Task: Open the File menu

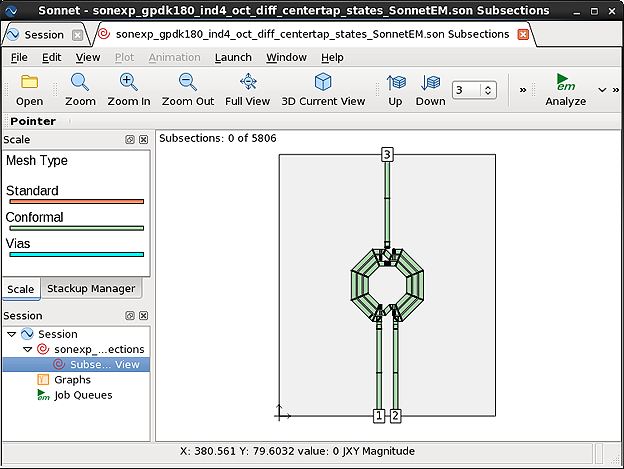Action: pyautogui.click(x=19, y=57)
